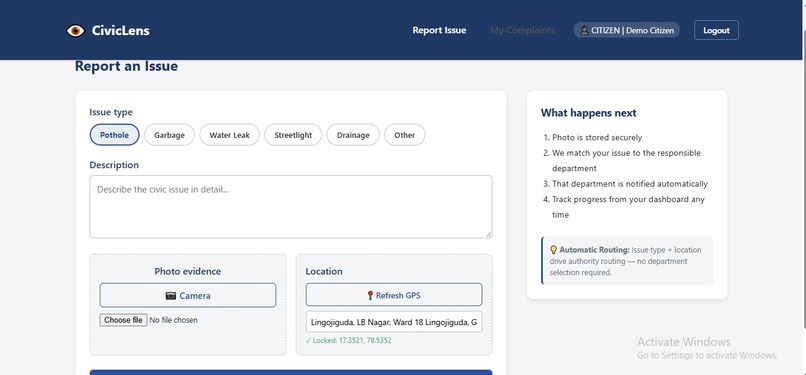Click the textarea resize handle corner
Image resolution: width=806 pixels, height=375 pixels.
pyautogui.click(x=488, y=234)
